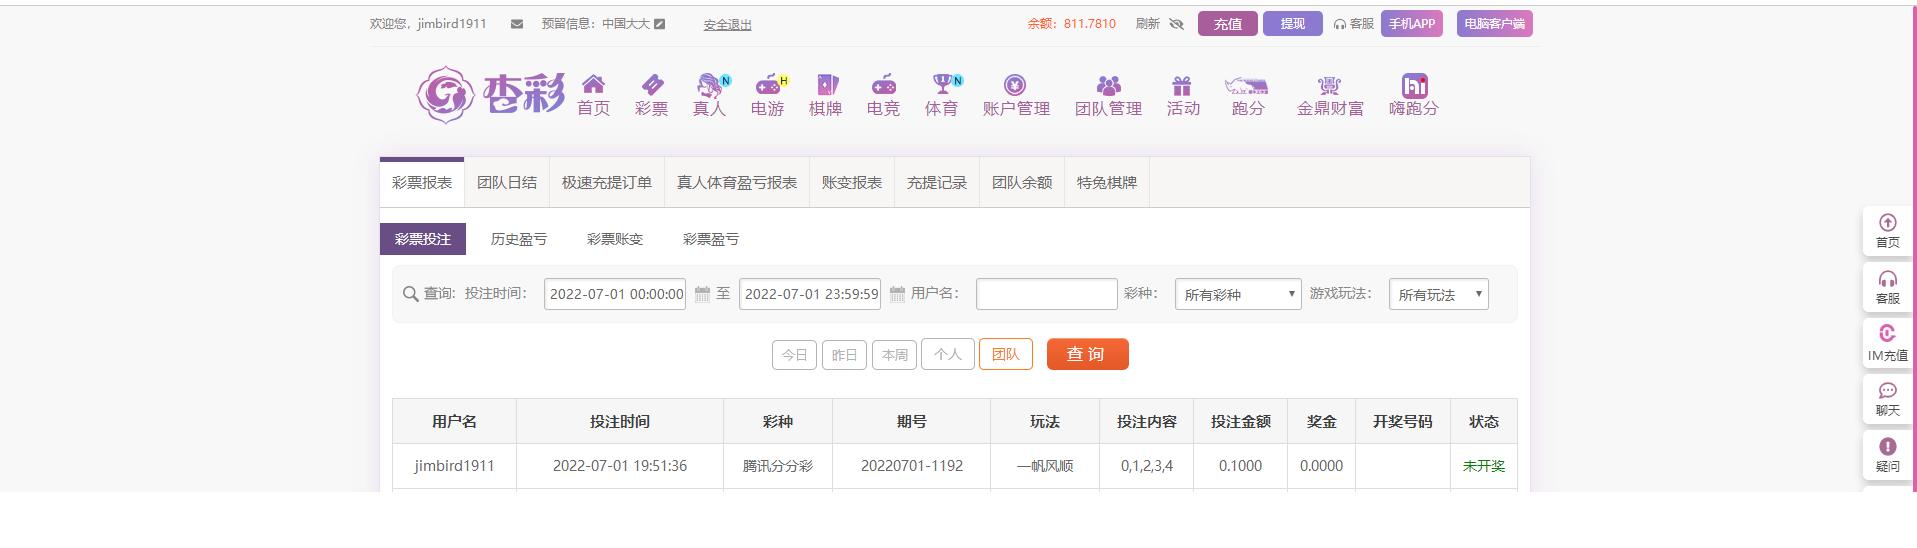Click the 安全退出 logout link
This screenshot has width=1917, height=548.
(x=727, y=25)
